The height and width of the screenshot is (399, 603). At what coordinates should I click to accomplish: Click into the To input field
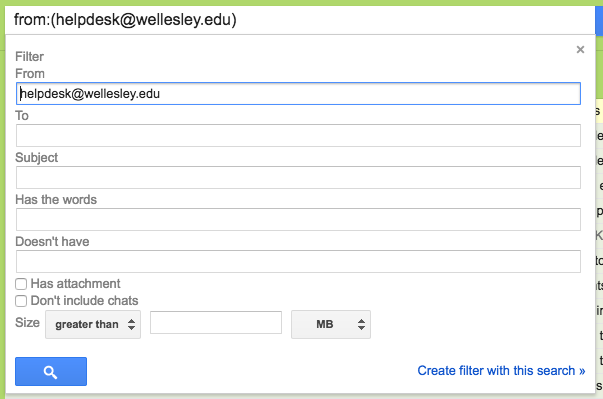[x=298, y=135]
